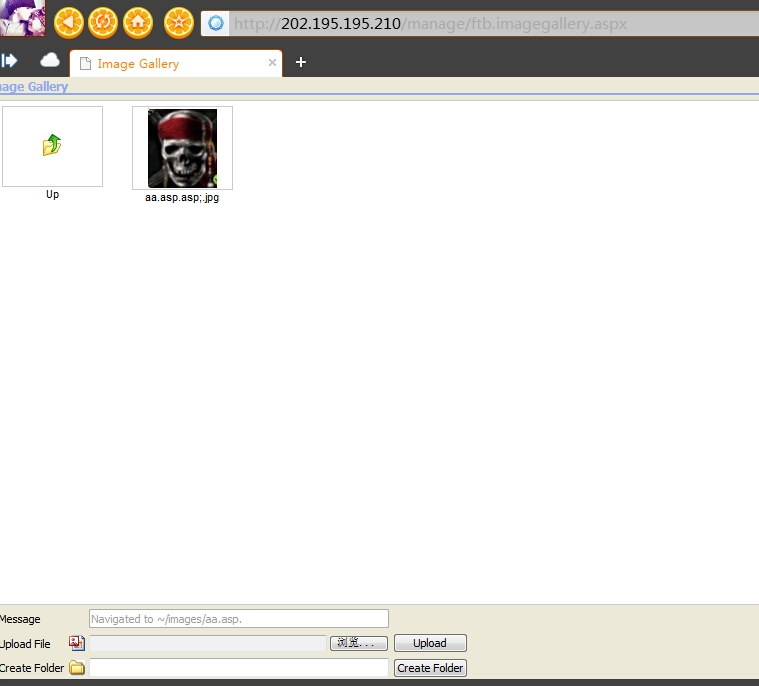
Task: Click the 浏览 browse button
Action: (x=359, y=643)
